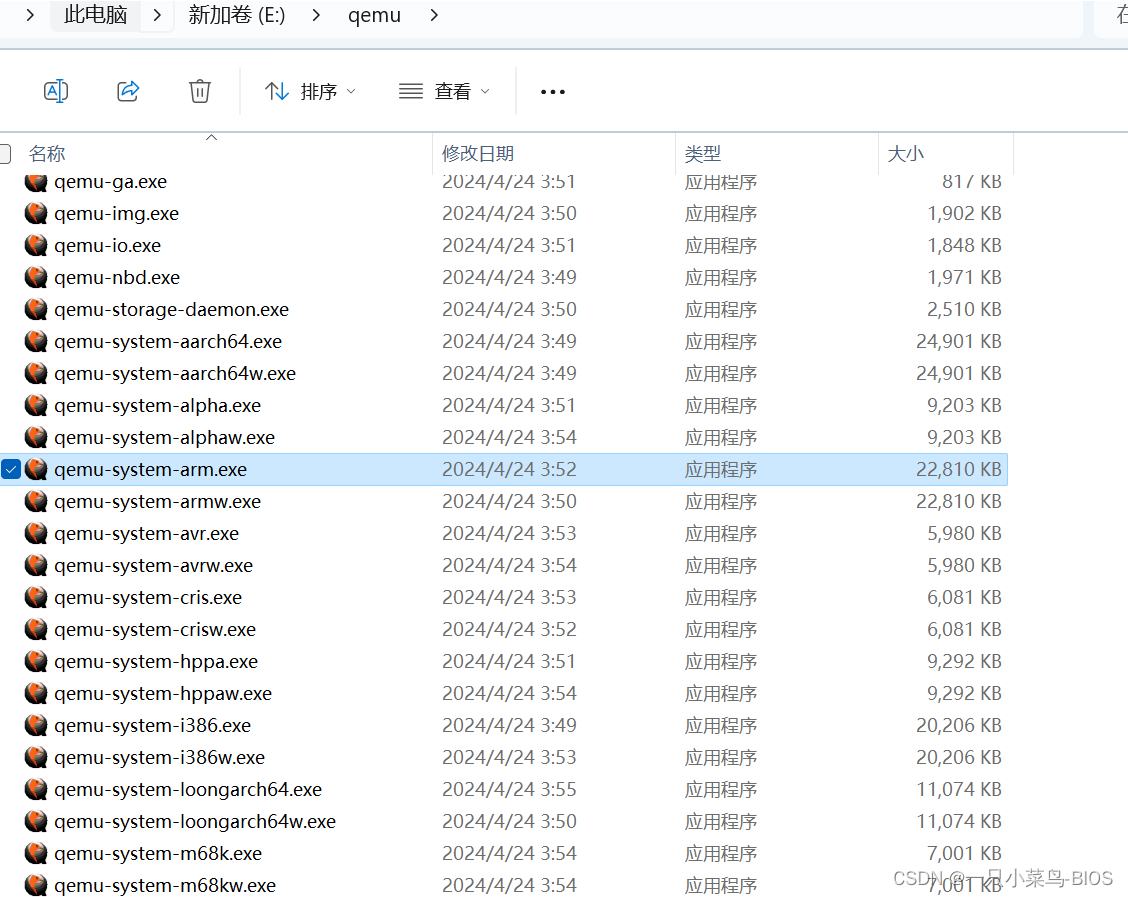Select the qemu-system-aarch64w.exe file name
1128x897 pixels.
tap(175, 373)
